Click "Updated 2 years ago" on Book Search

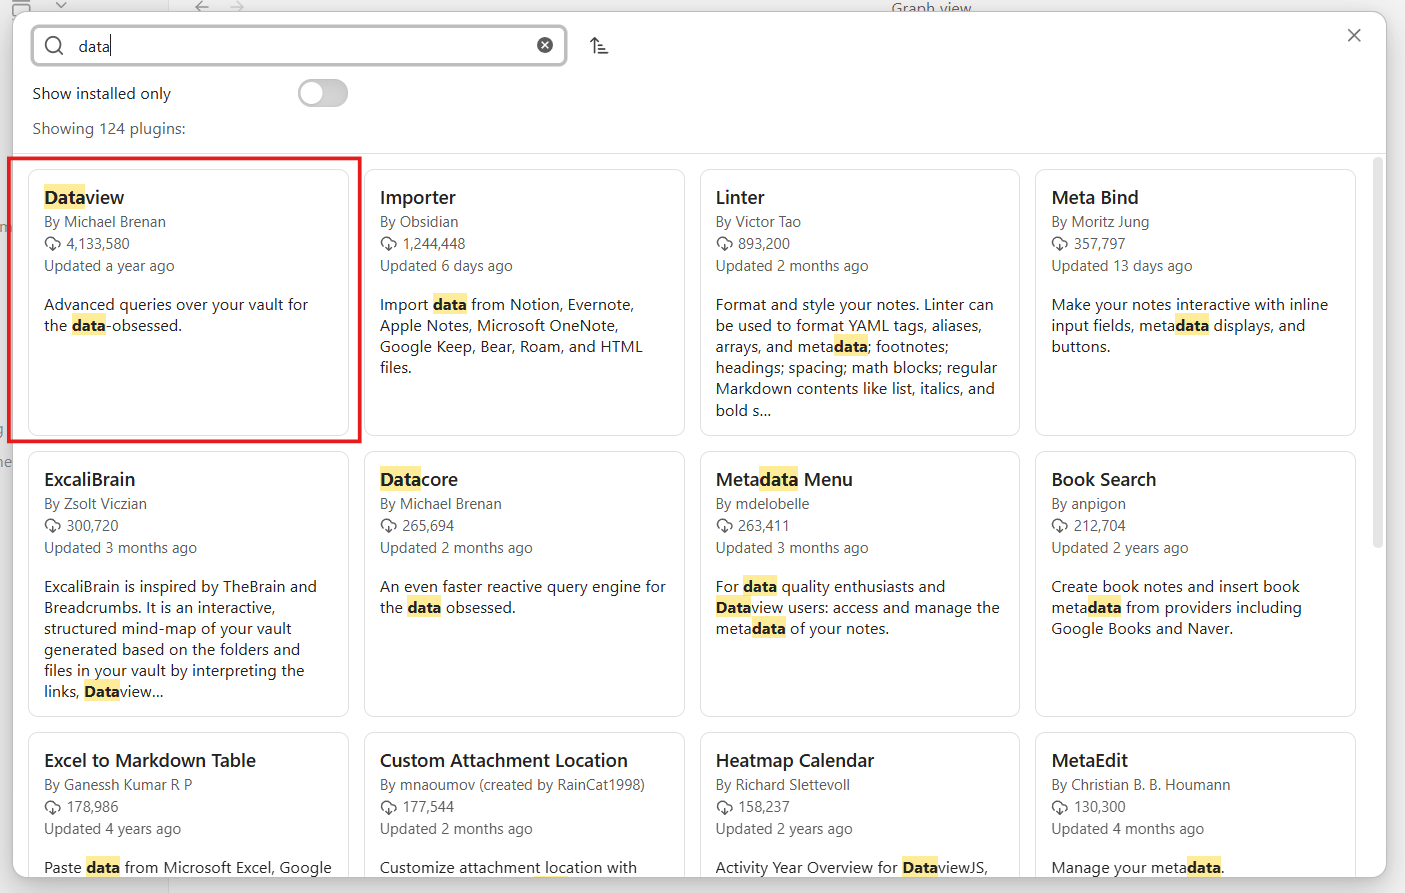point(1120,548)
